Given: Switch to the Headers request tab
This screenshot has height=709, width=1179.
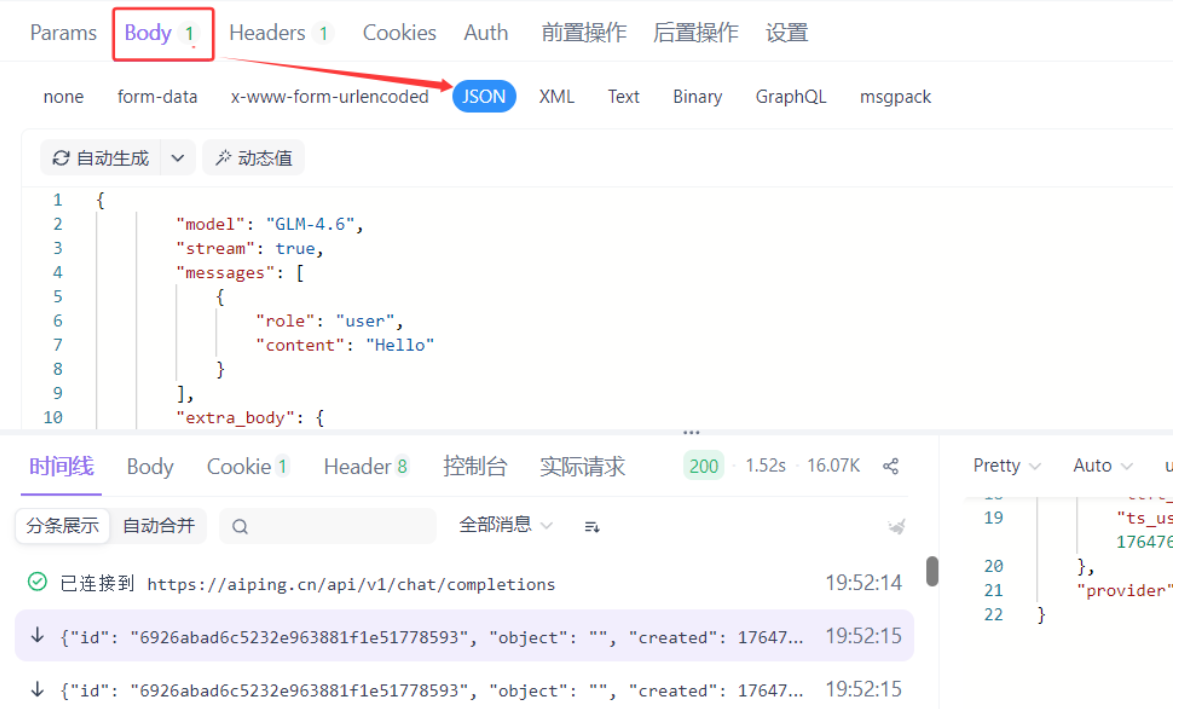Looking at the screenshot, I should tap(269, 32).
